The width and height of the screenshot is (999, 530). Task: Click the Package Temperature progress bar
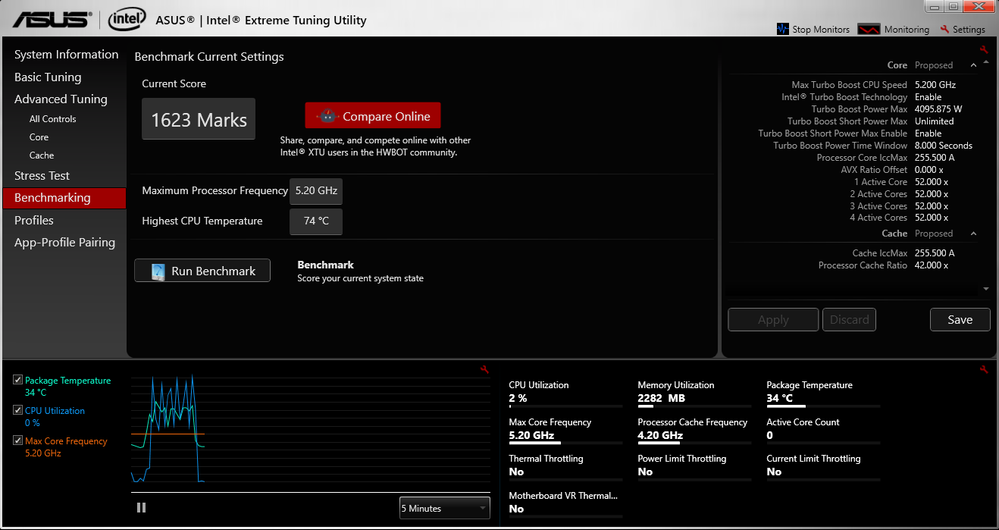823,406
